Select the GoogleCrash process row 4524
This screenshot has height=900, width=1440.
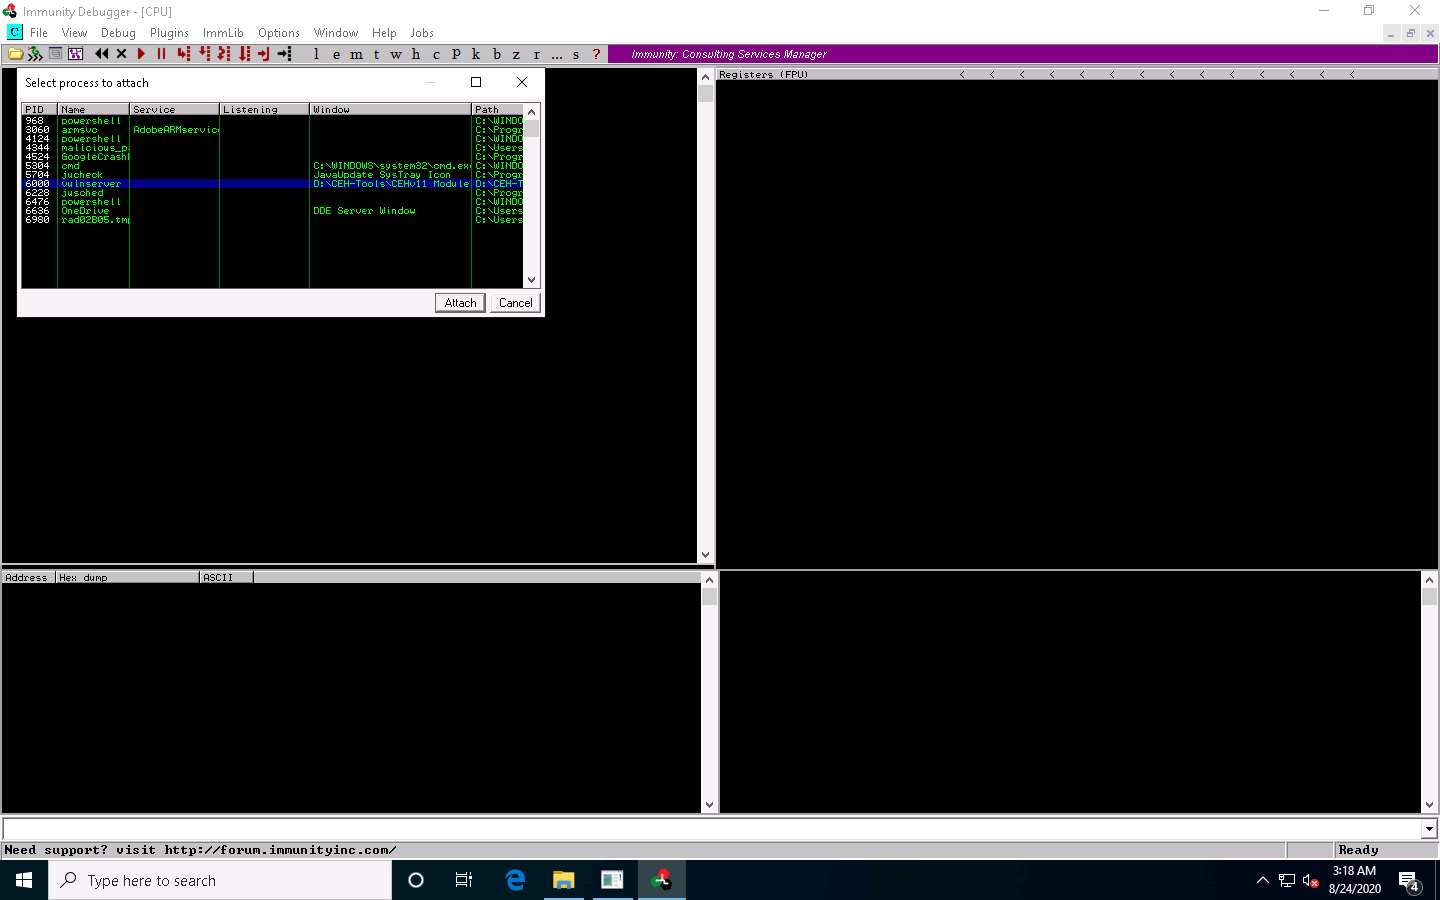tap(272, 157)
